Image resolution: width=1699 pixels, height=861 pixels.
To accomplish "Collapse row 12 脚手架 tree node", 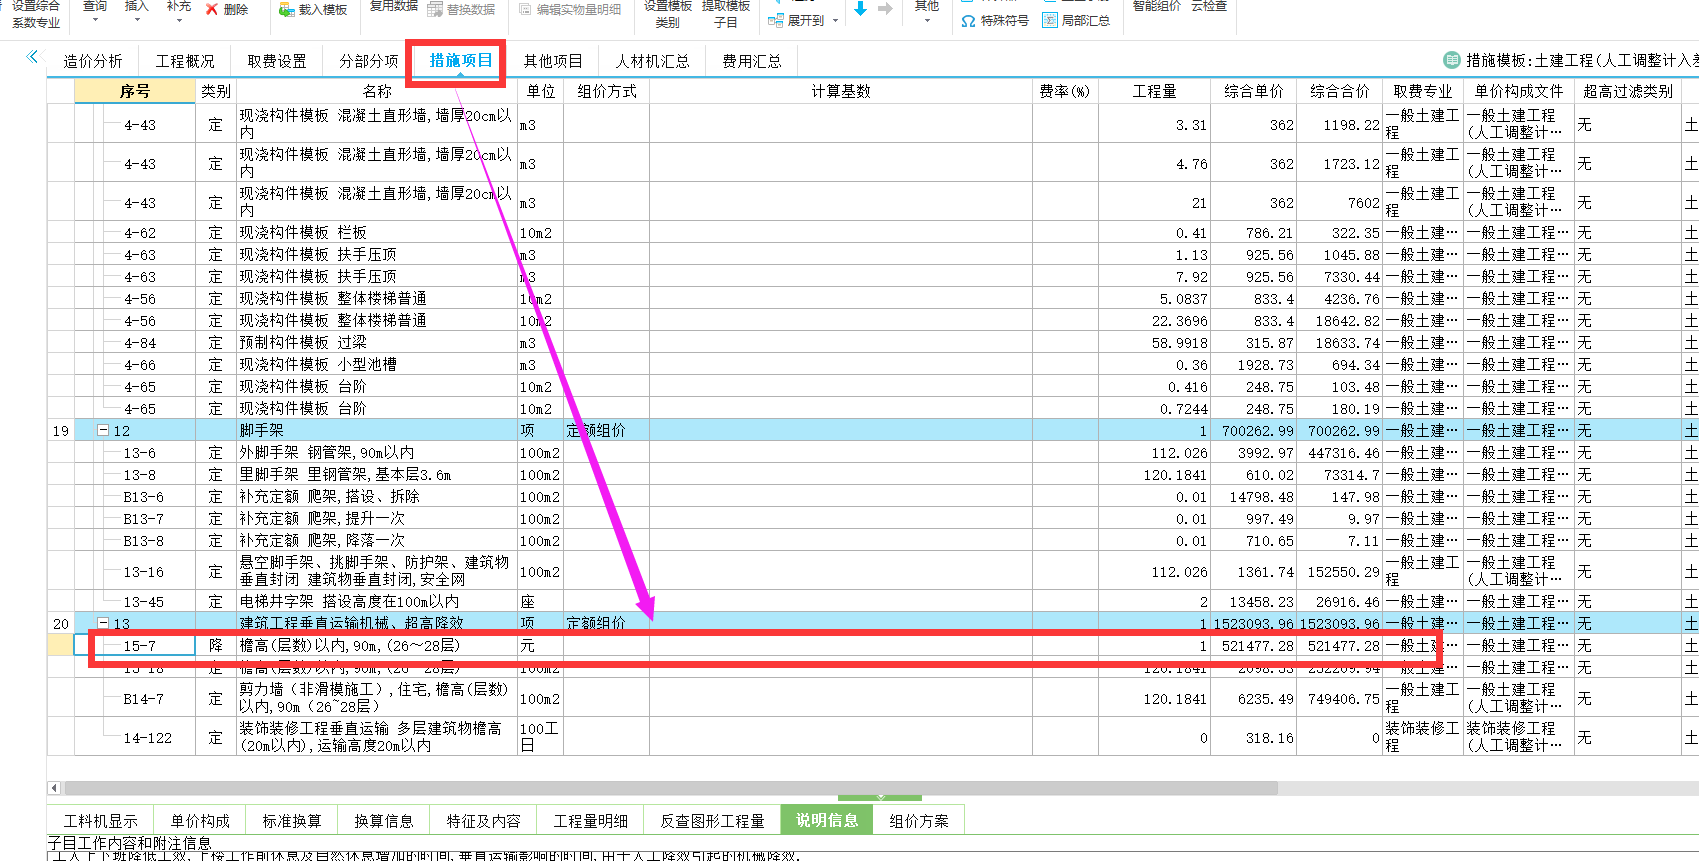I will coord(102,430).
